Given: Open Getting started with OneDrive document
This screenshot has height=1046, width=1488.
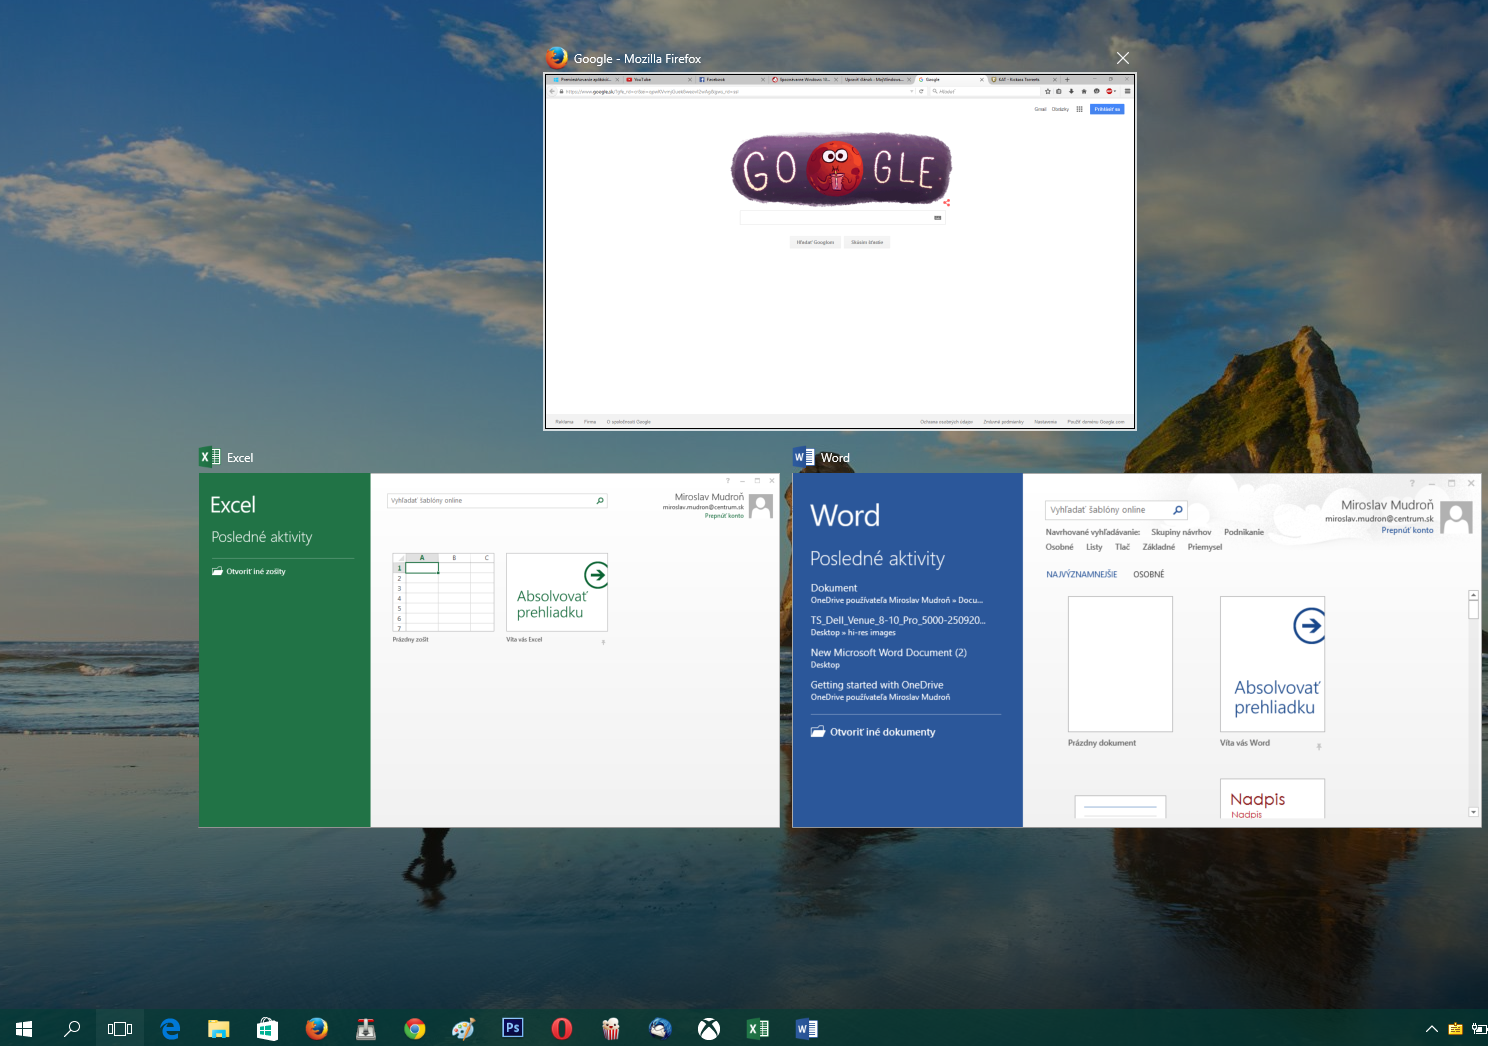Looking at the screenshot, I should click(880, 690).
